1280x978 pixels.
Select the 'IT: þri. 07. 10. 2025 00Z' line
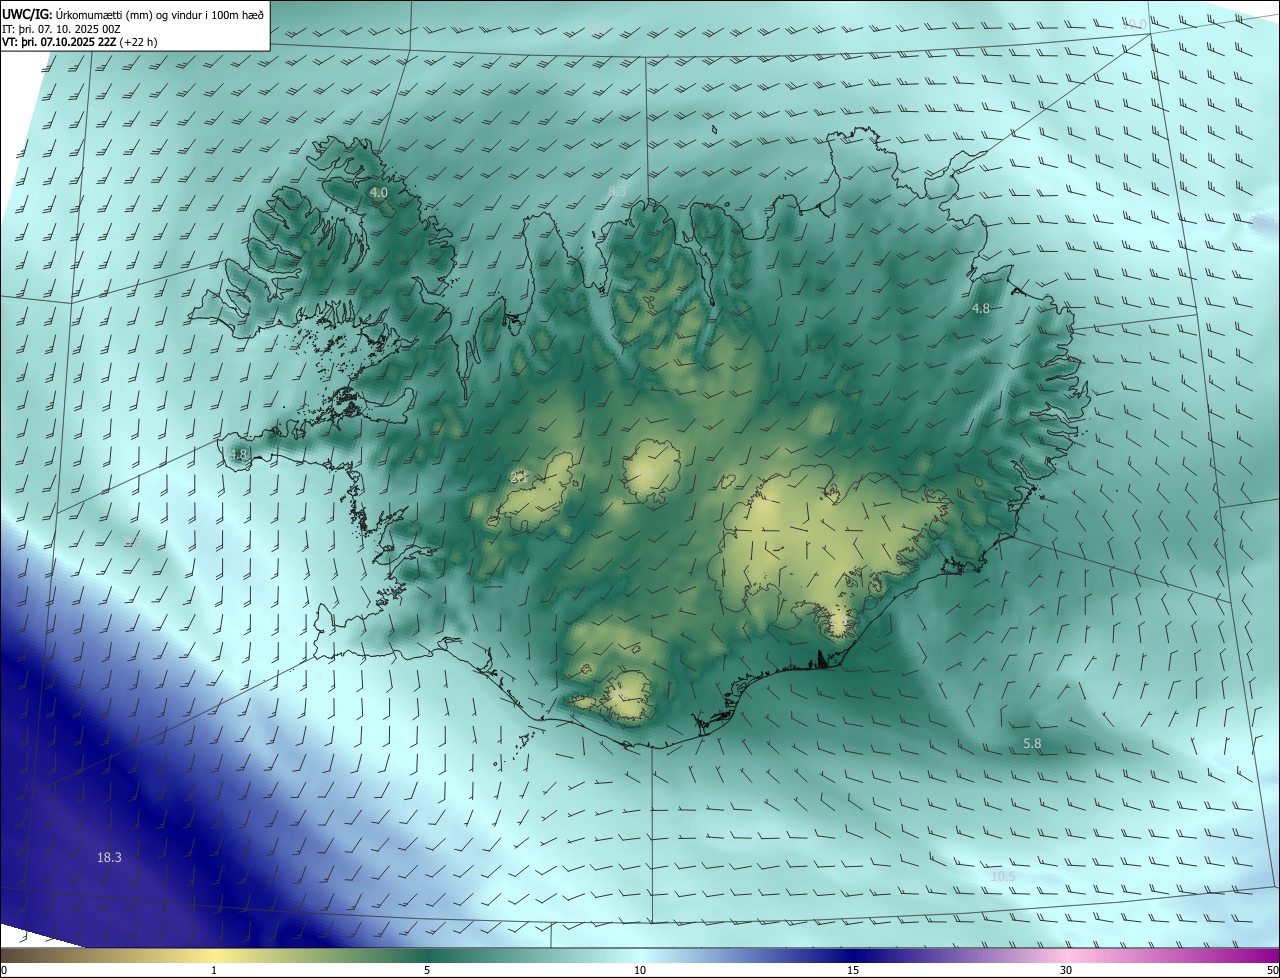[61, 29]
